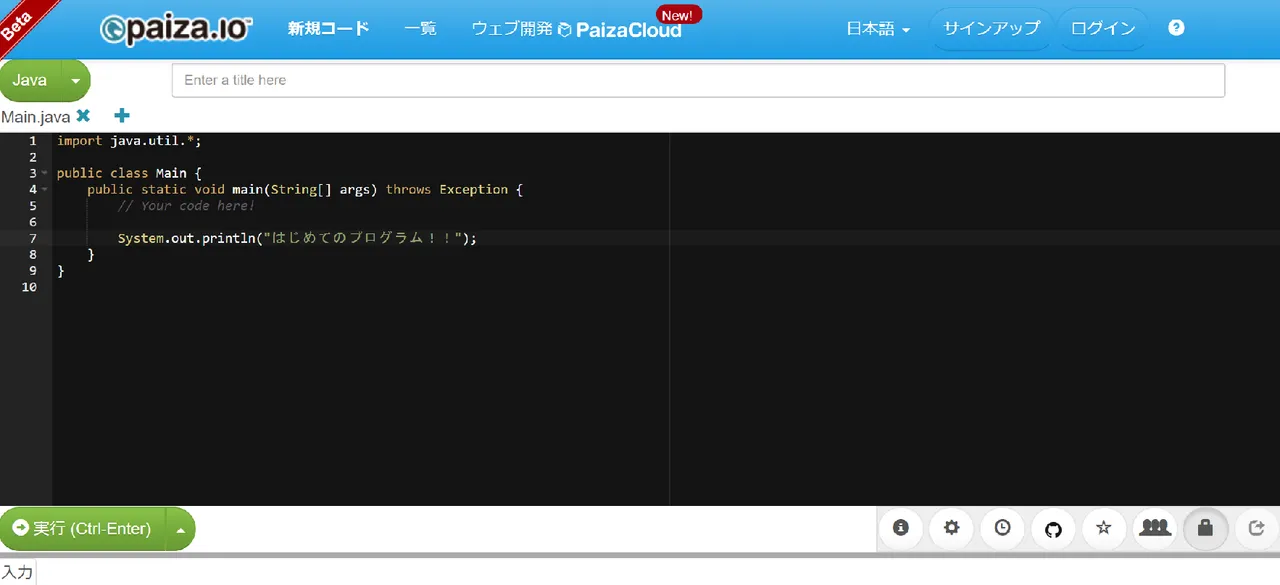Expand the 日本語 language dropdown
The height and width of the screenshot is (585, 1280).
point(878,29)
